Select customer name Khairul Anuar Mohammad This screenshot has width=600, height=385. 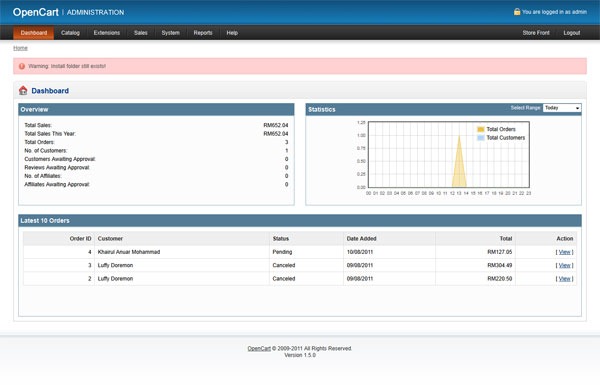pos(129,252)
